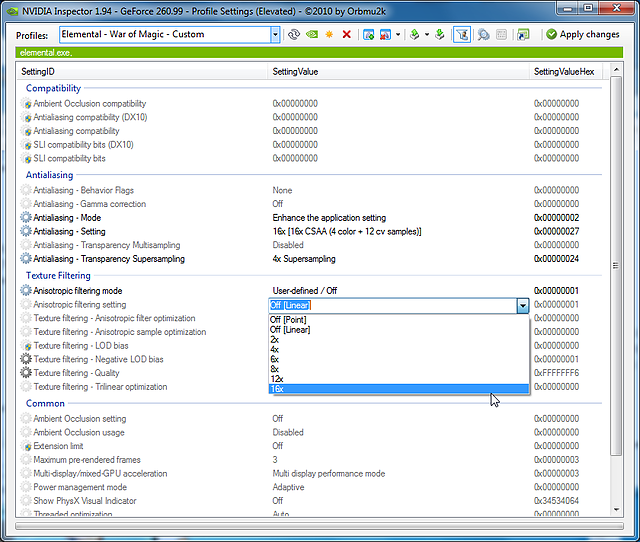
Task: Click the grayed bit value editor icon
Action: [x=501, y=35]
